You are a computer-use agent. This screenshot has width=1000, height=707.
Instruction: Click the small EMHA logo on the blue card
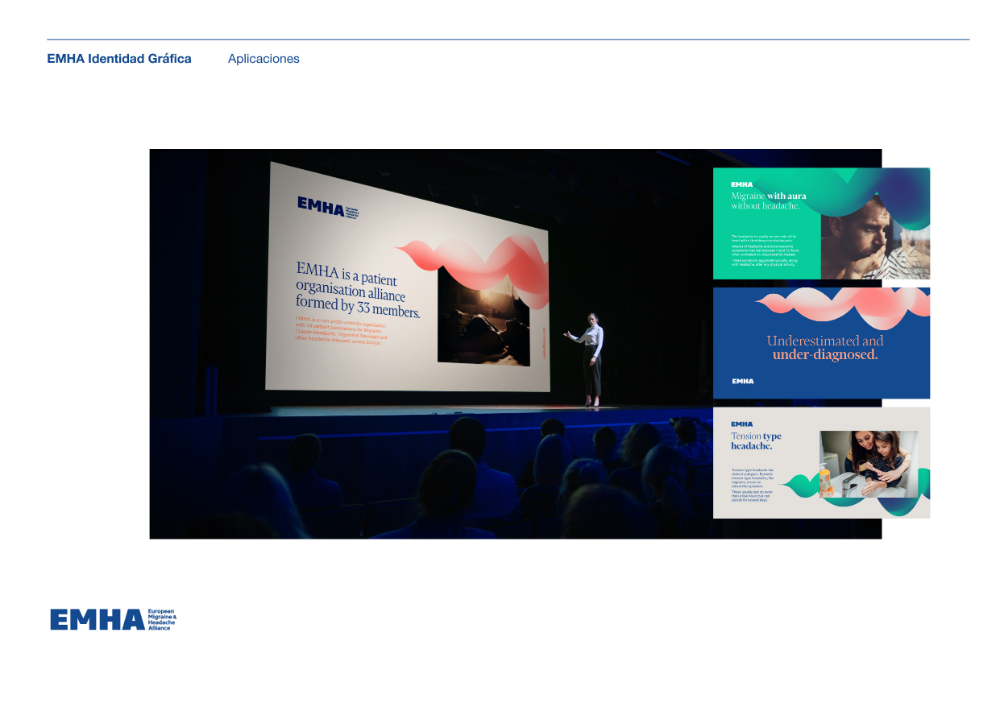742,381
